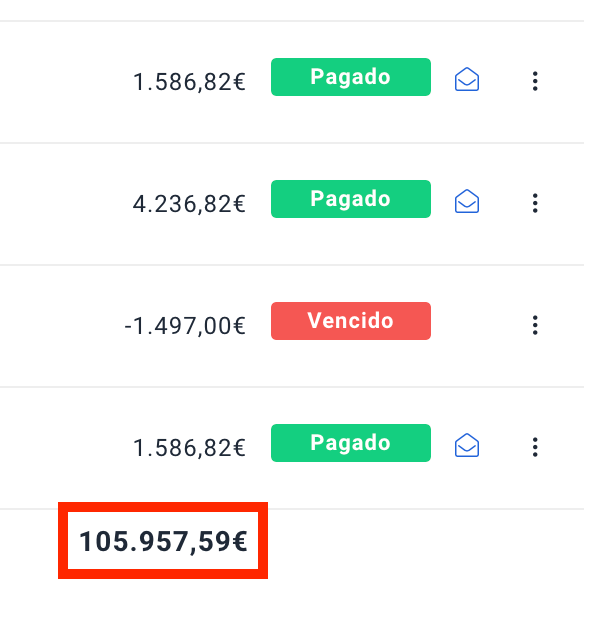Click the 4.236,82€ amount
614x624 pixels.
coord(189,204)
